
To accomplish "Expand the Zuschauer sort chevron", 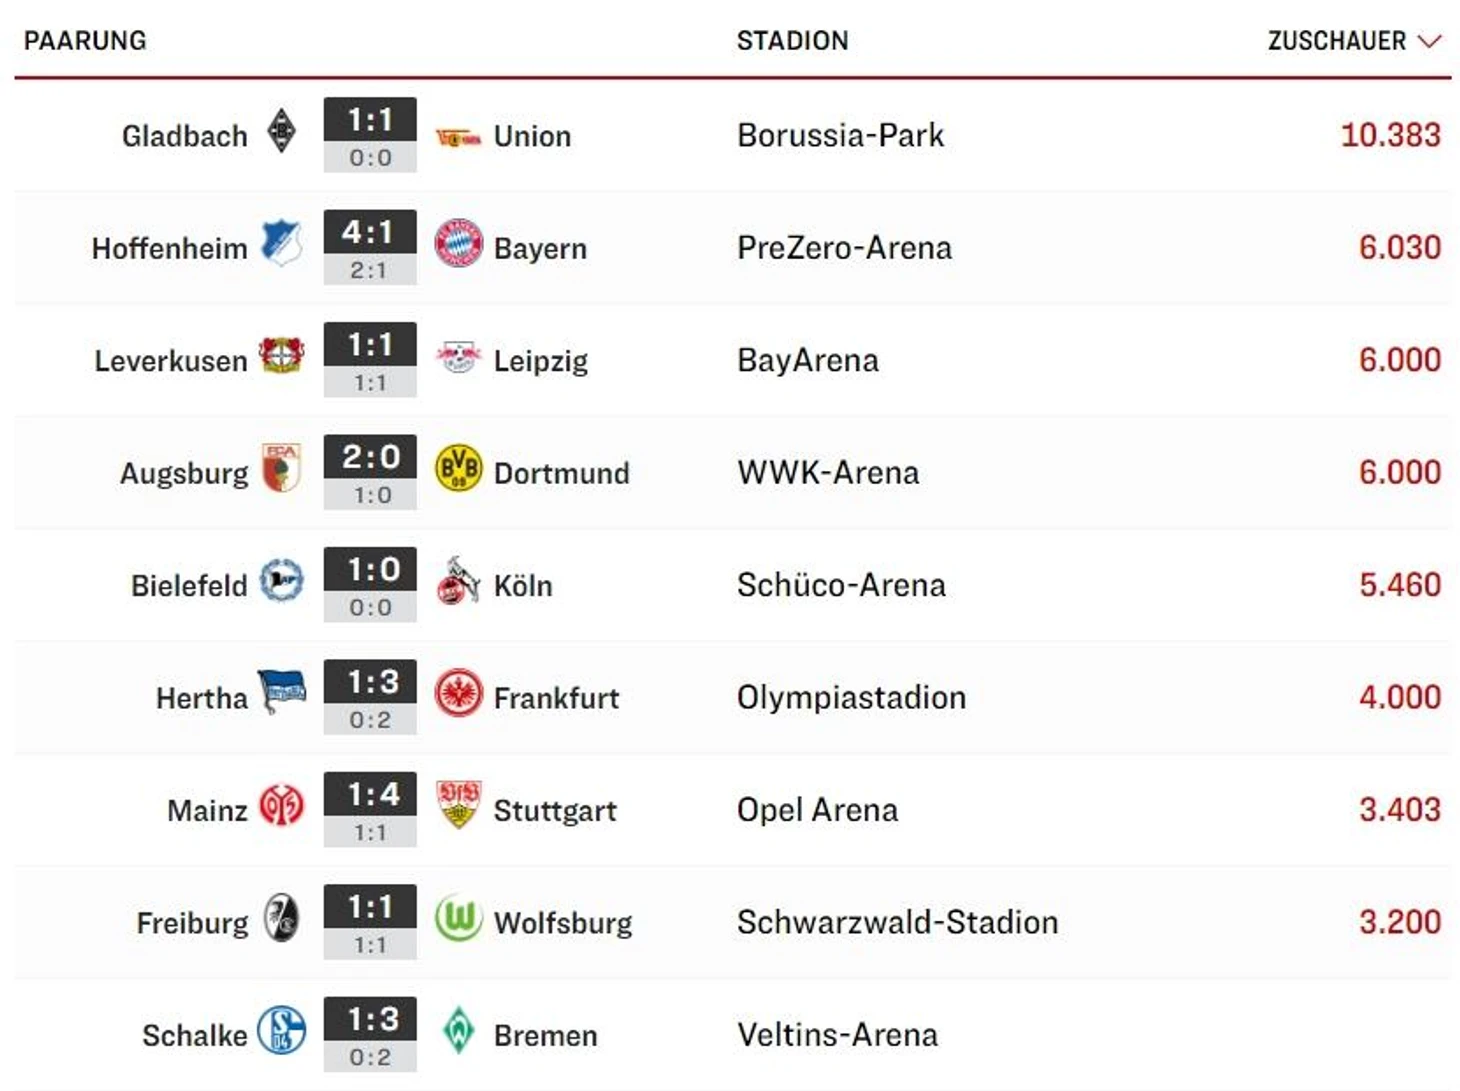I will pos(1430,41).
